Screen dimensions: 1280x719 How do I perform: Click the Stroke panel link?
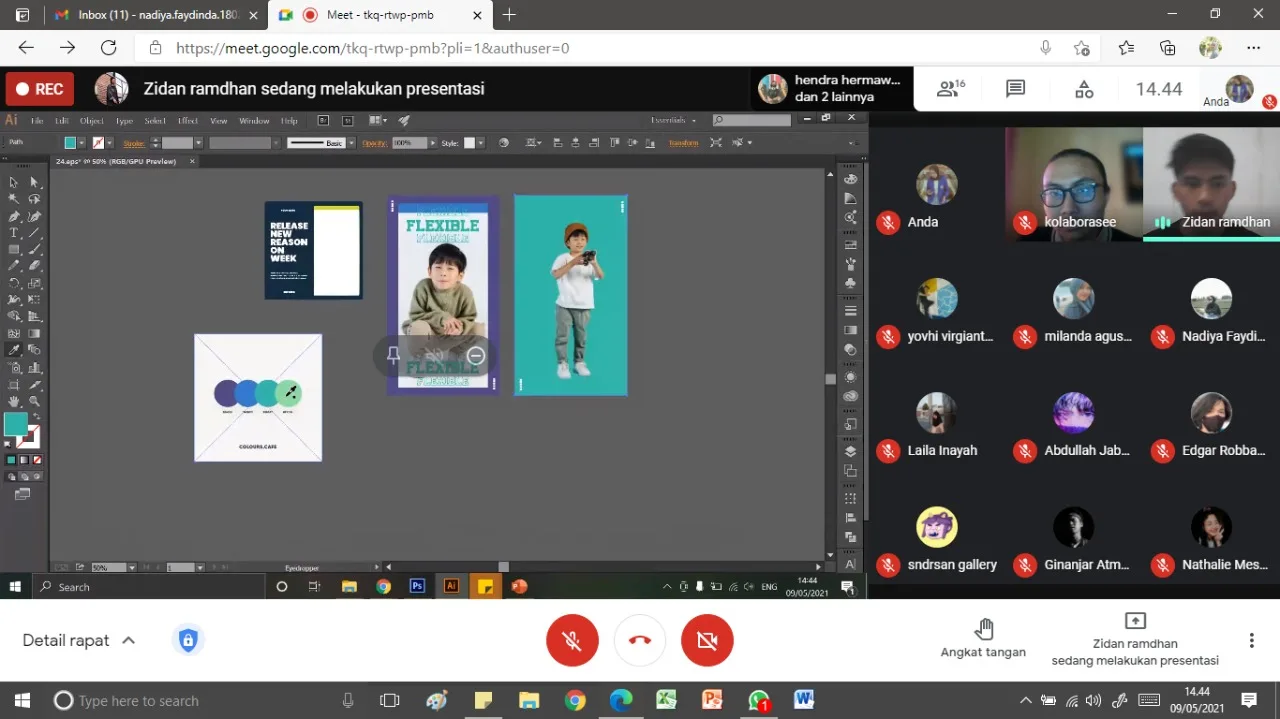coord(134,143)
